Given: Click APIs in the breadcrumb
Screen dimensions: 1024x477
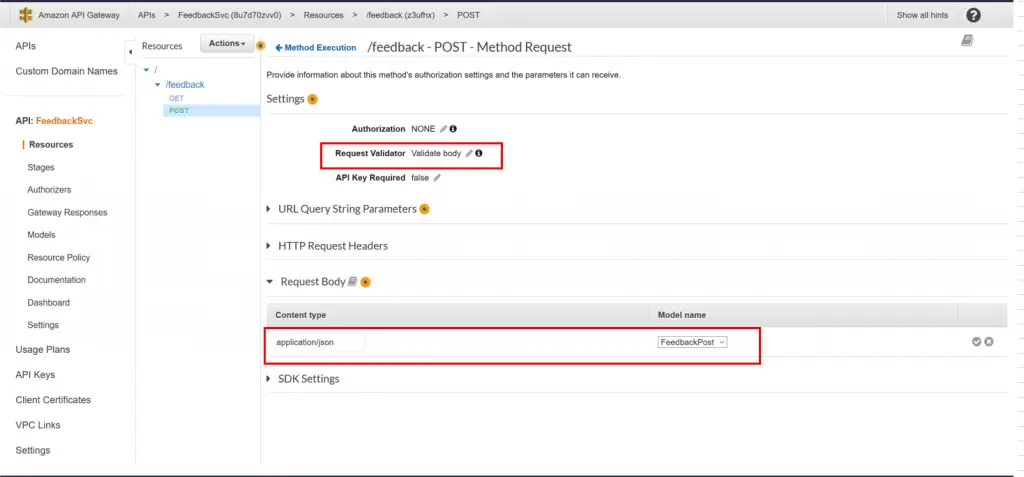Looking at the screenshot, I should point(146,15).
